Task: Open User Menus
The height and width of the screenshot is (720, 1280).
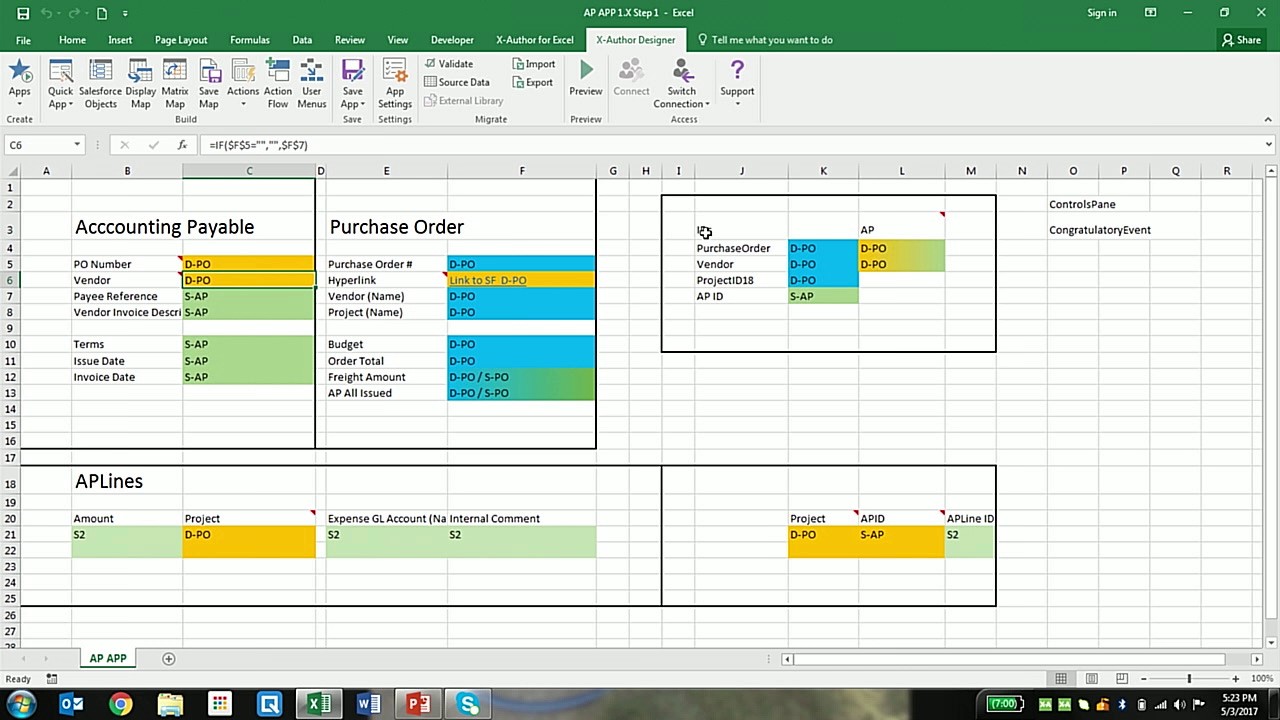Action: 312,83
